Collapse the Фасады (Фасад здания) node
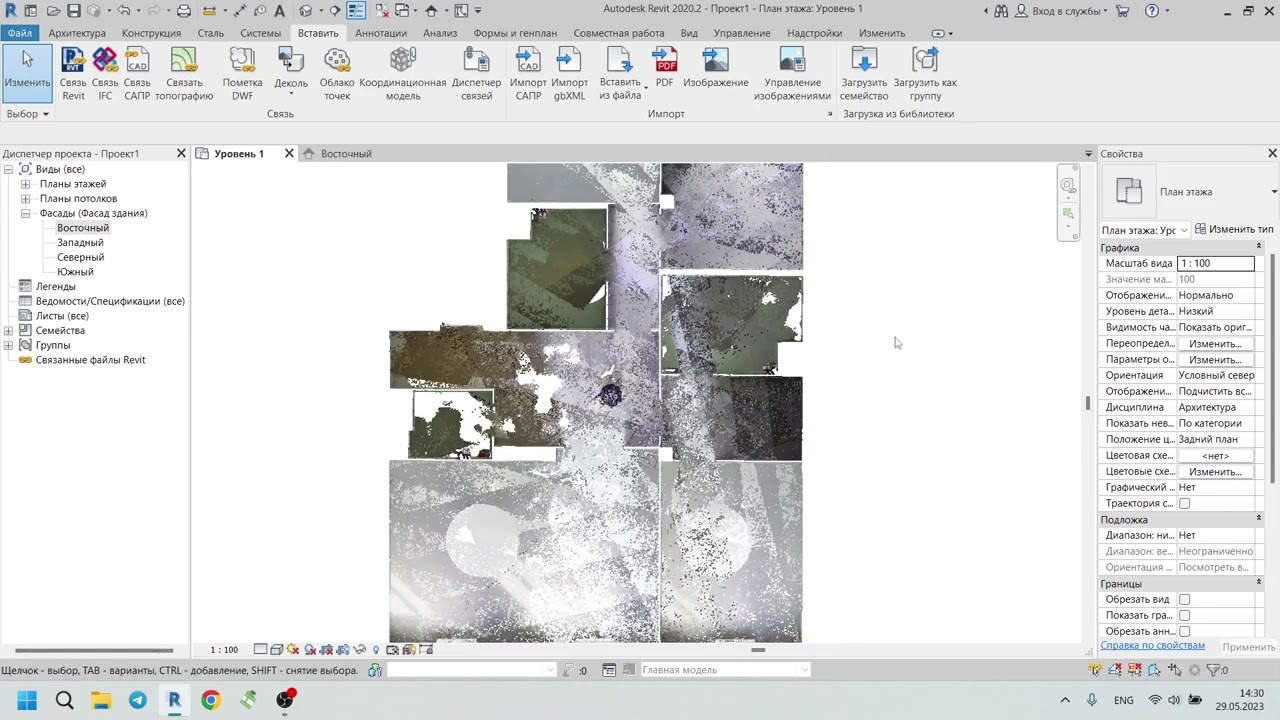The image size is (1280, 720). [x=26, y=213]
